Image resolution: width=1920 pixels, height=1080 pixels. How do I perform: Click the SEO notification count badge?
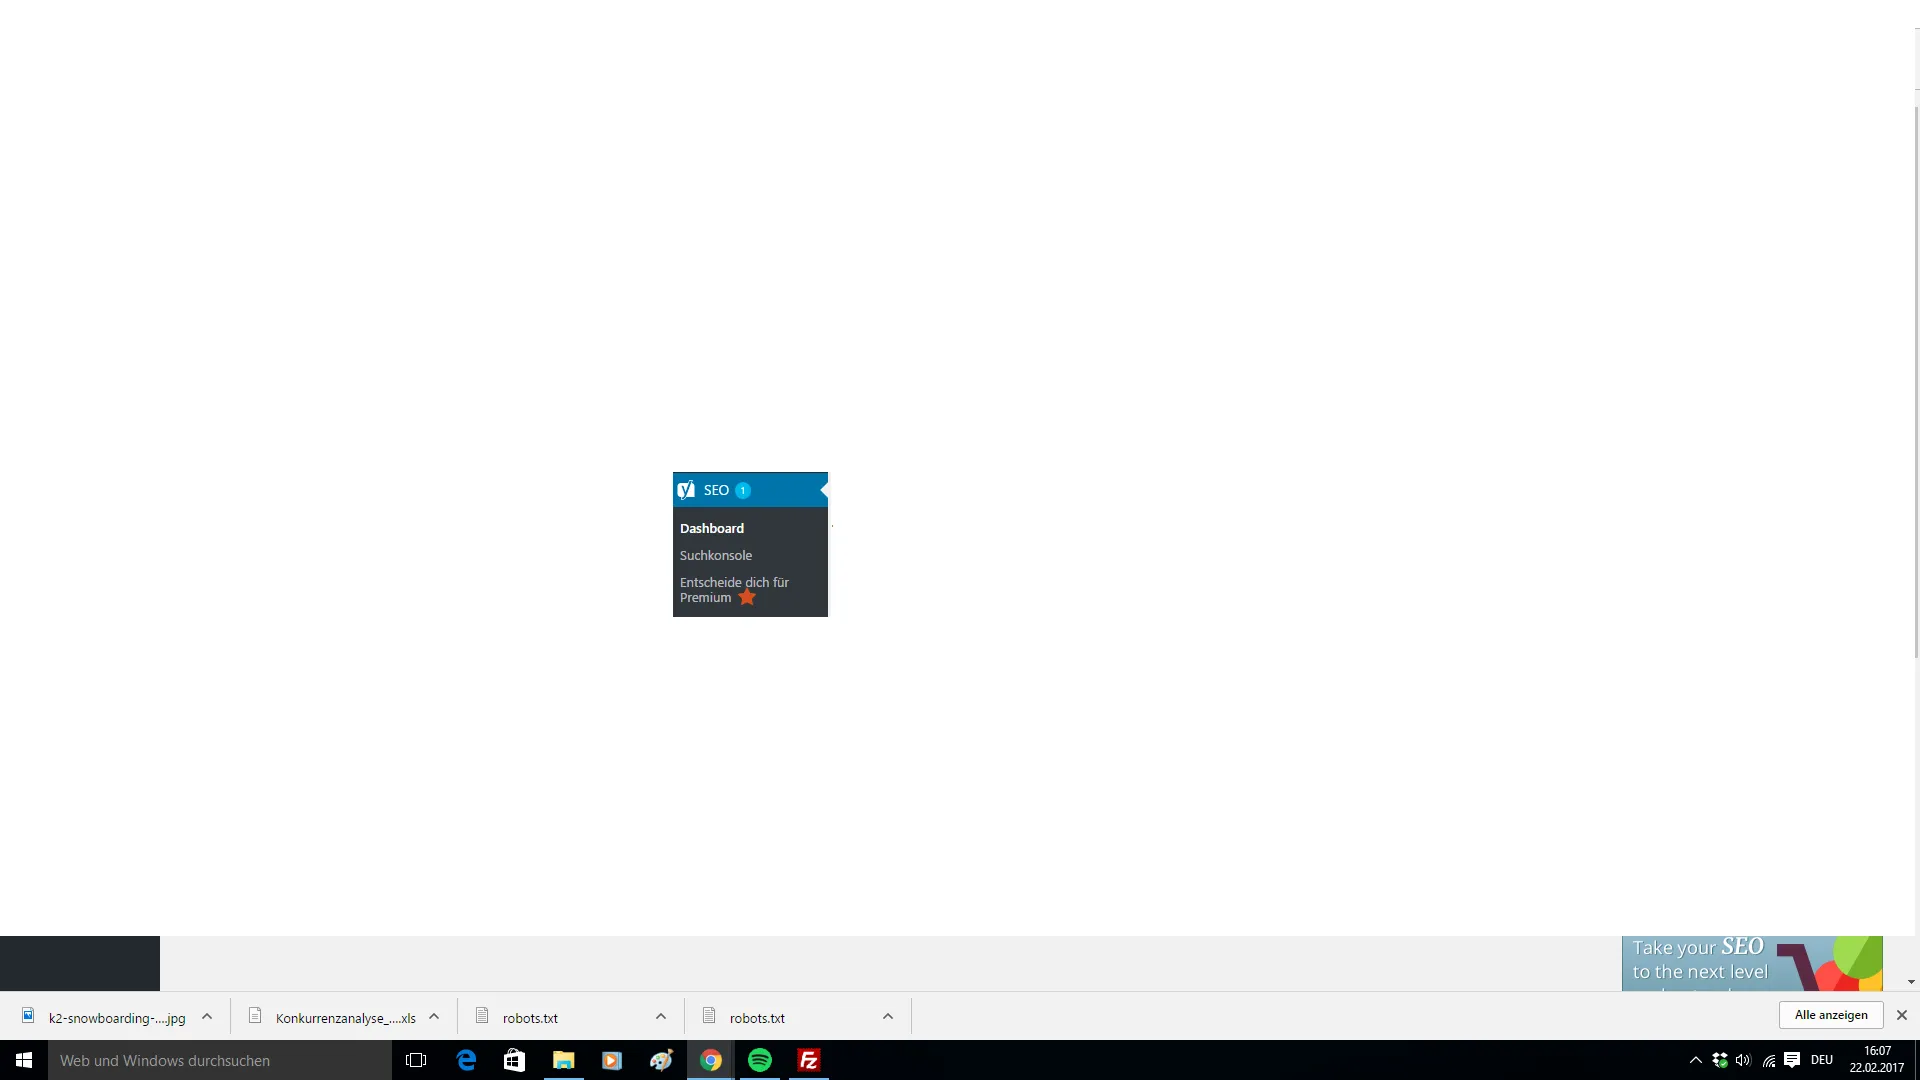(743, 490)
